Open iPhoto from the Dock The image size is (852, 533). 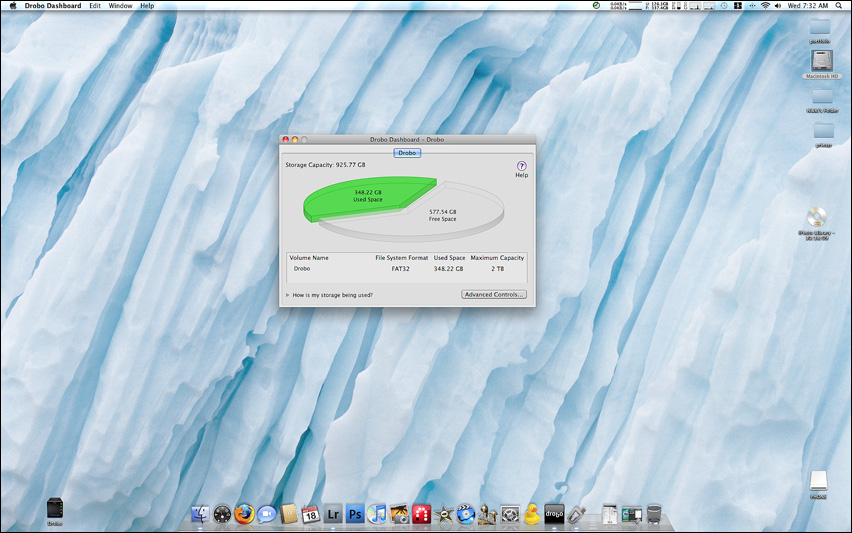click(x=399, y=513)
